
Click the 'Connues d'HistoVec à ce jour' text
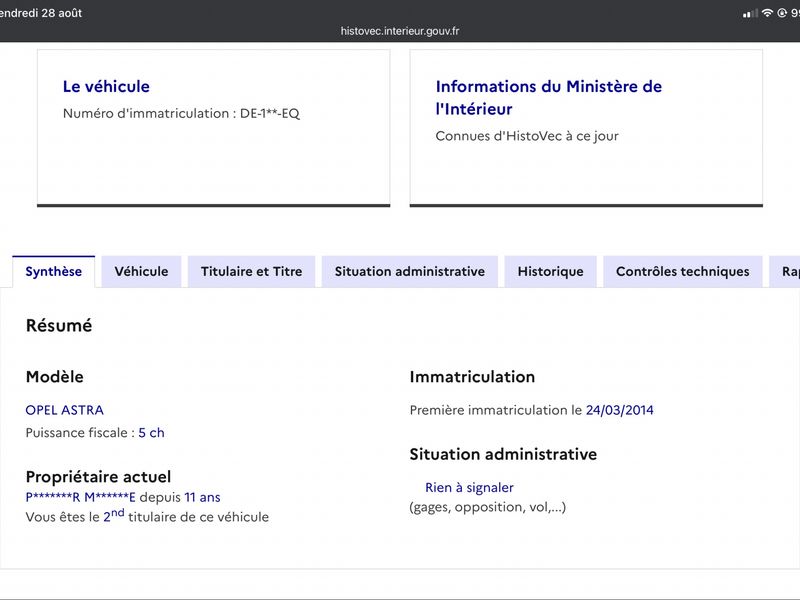coord(527,136)
